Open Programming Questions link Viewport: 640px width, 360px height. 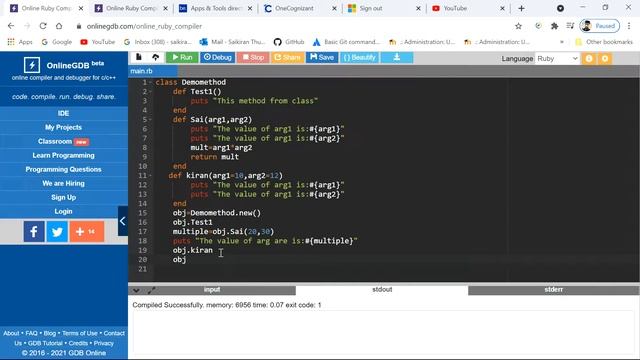pos(64,169)
